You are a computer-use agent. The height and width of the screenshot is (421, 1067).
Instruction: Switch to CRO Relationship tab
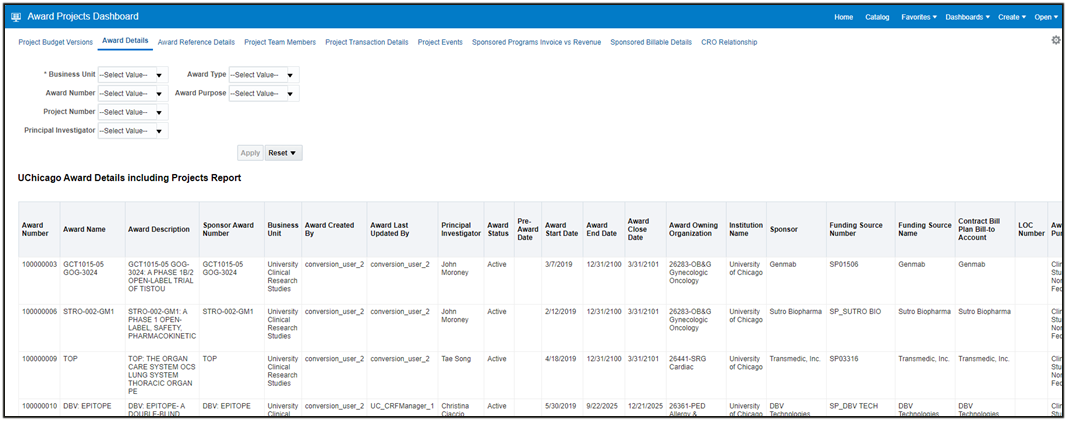pos(729,42)
